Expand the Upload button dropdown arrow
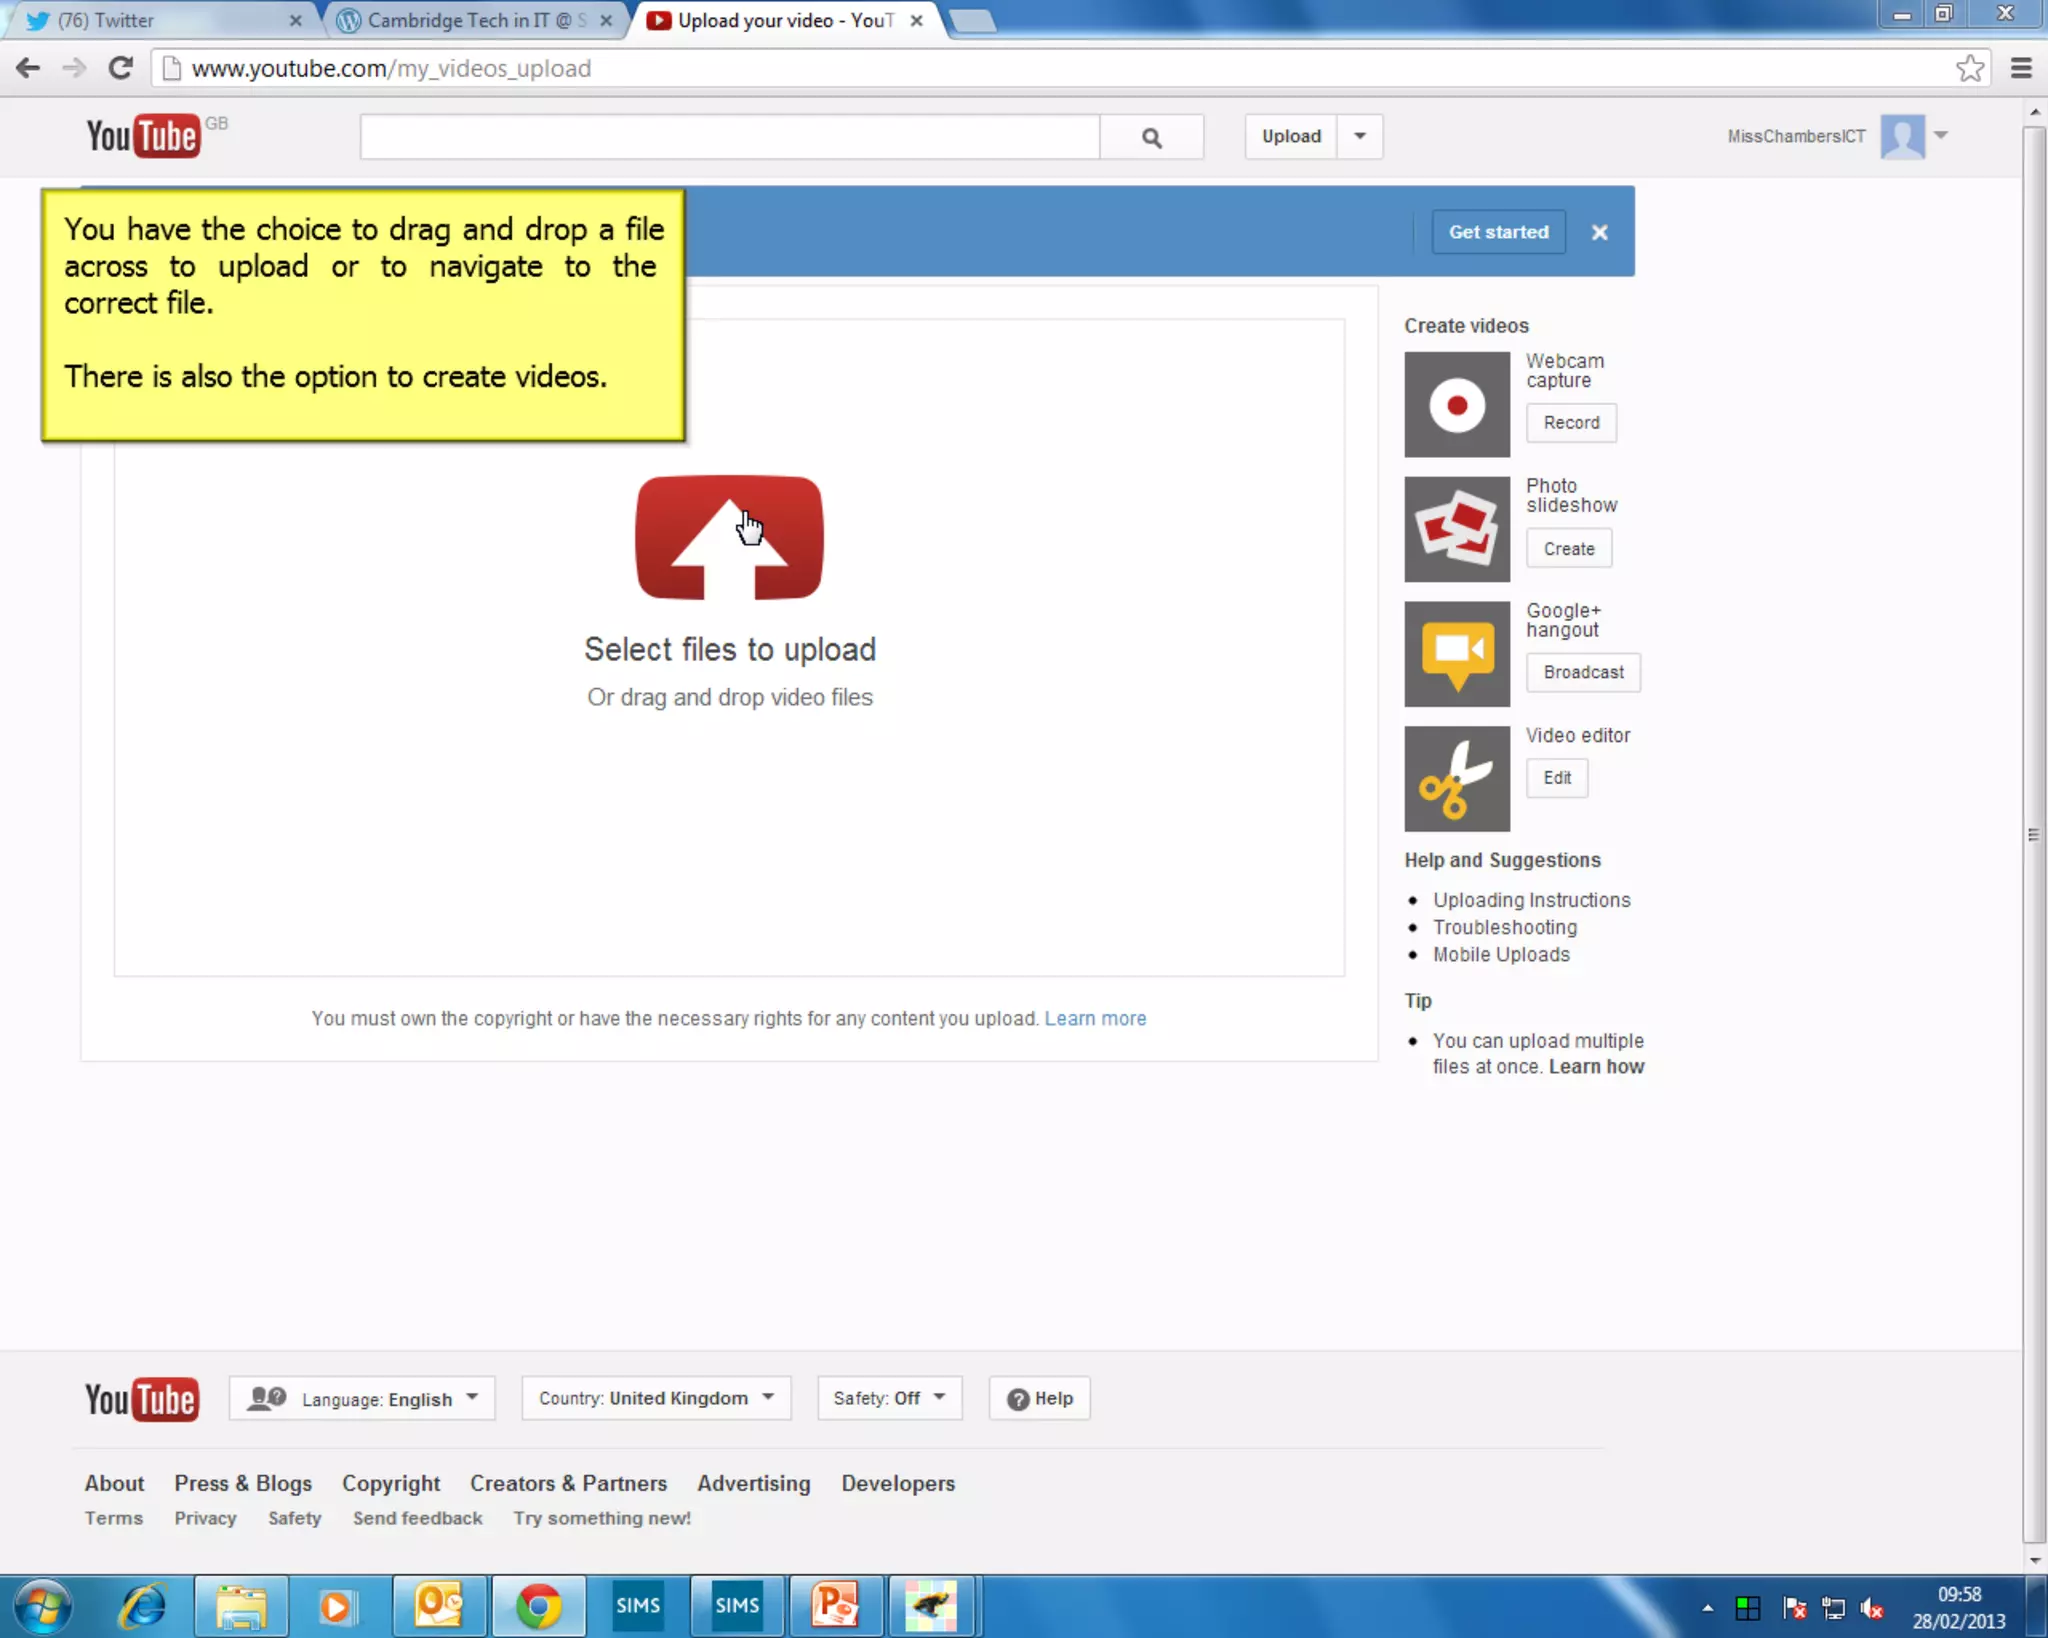Screen dimensions: 2048x1638 [x=1360, y=137]
